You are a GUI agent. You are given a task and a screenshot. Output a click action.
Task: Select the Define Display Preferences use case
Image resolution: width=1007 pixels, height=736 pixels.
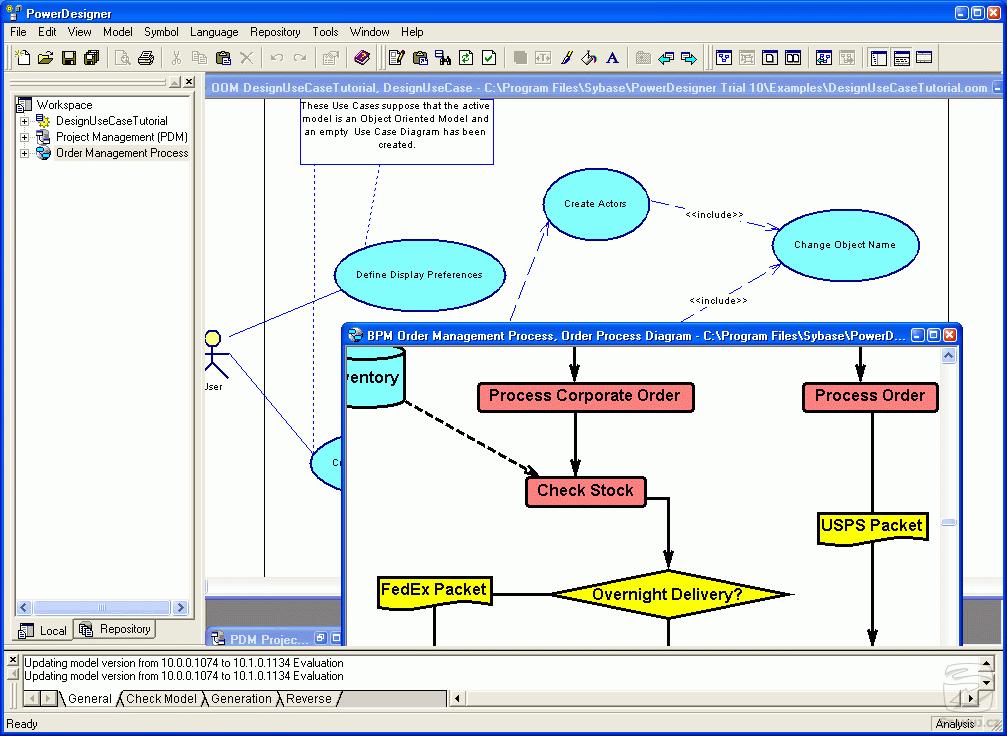click(419, 275)
